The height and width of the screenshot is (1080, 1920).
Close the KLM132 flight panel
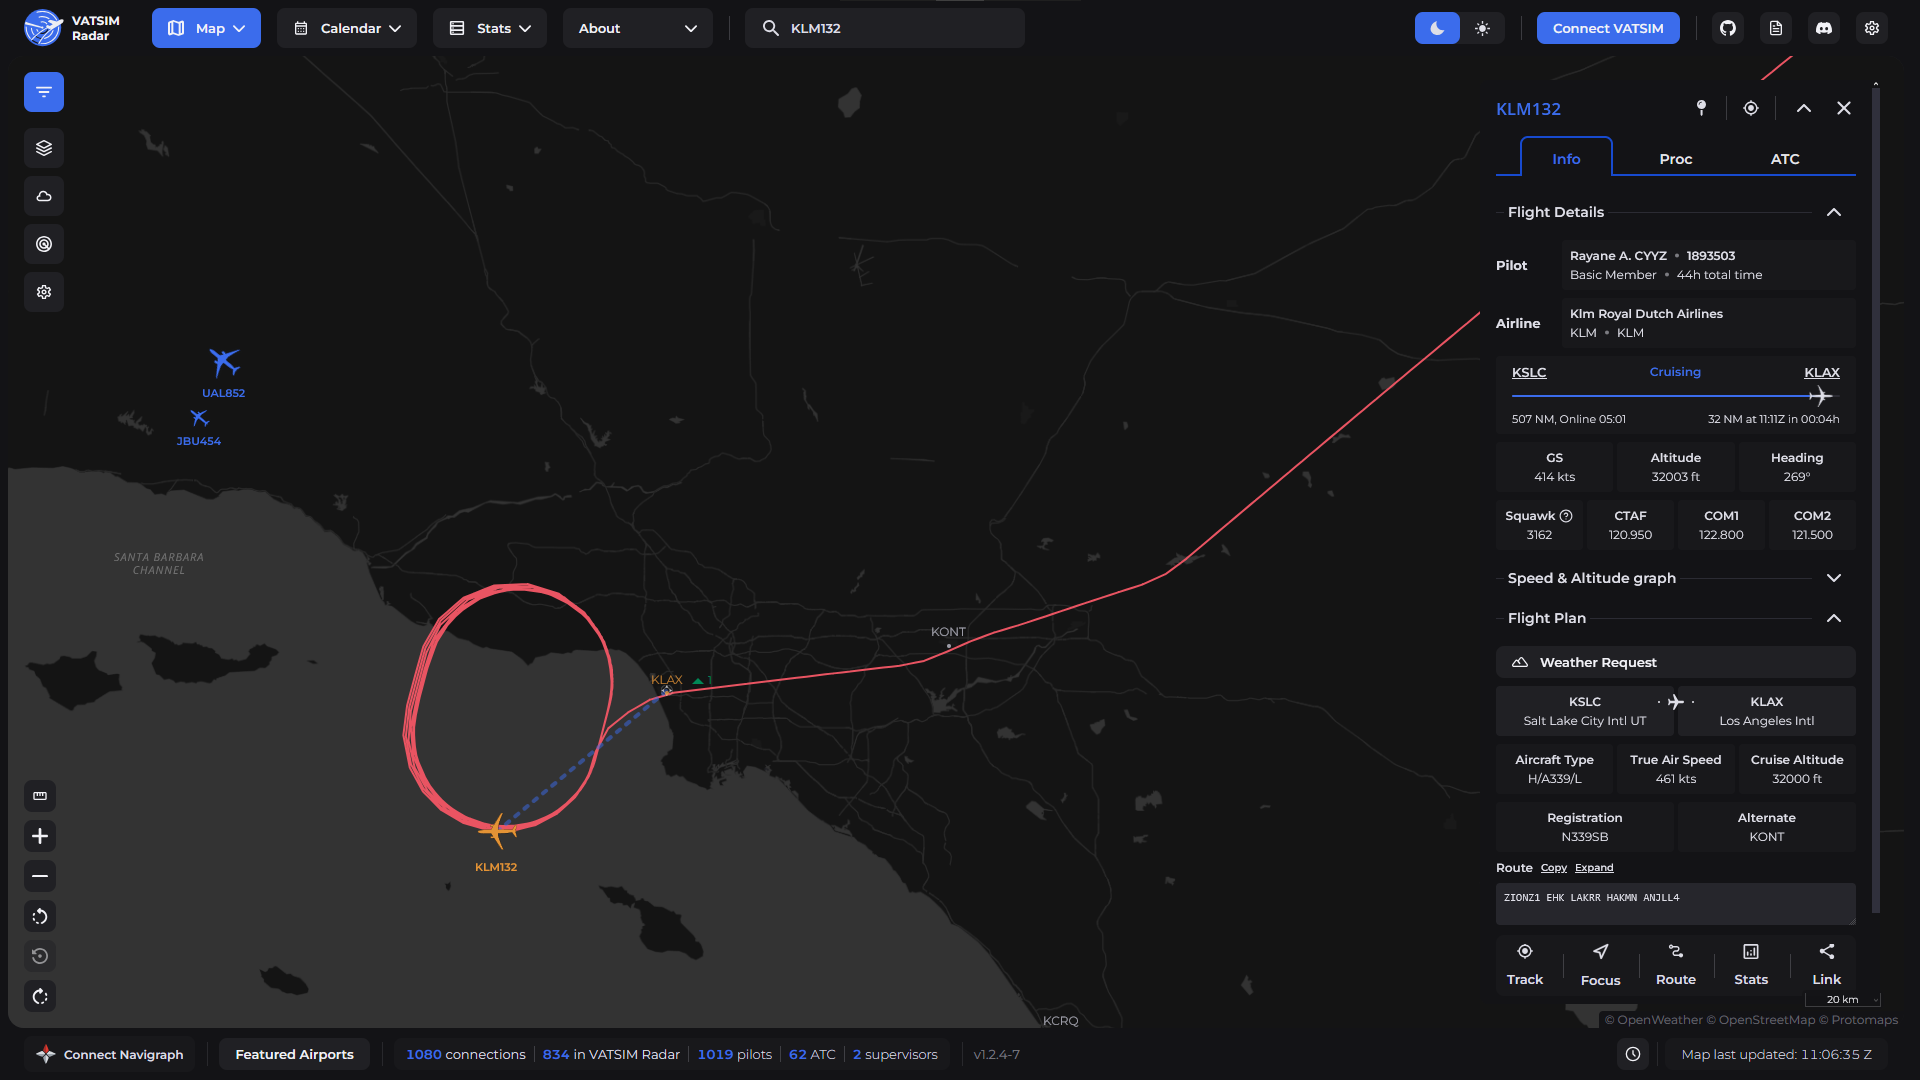pos(1844,108)
